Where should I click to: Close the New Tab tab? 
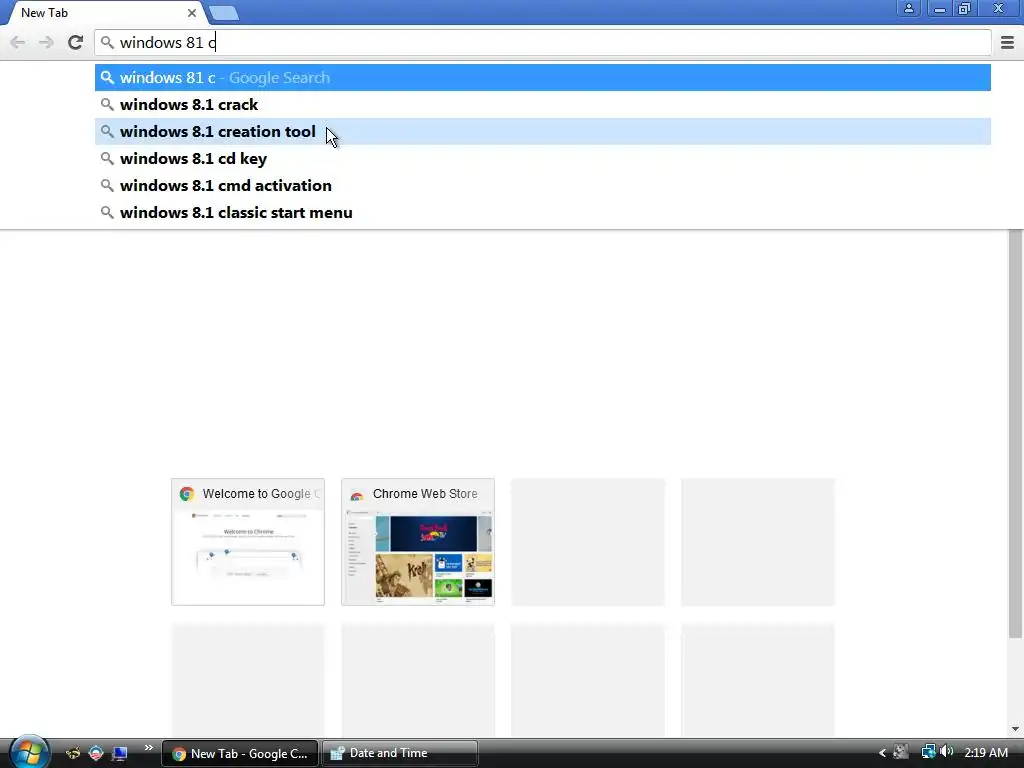pyautogui.click(x=191, y=13)
